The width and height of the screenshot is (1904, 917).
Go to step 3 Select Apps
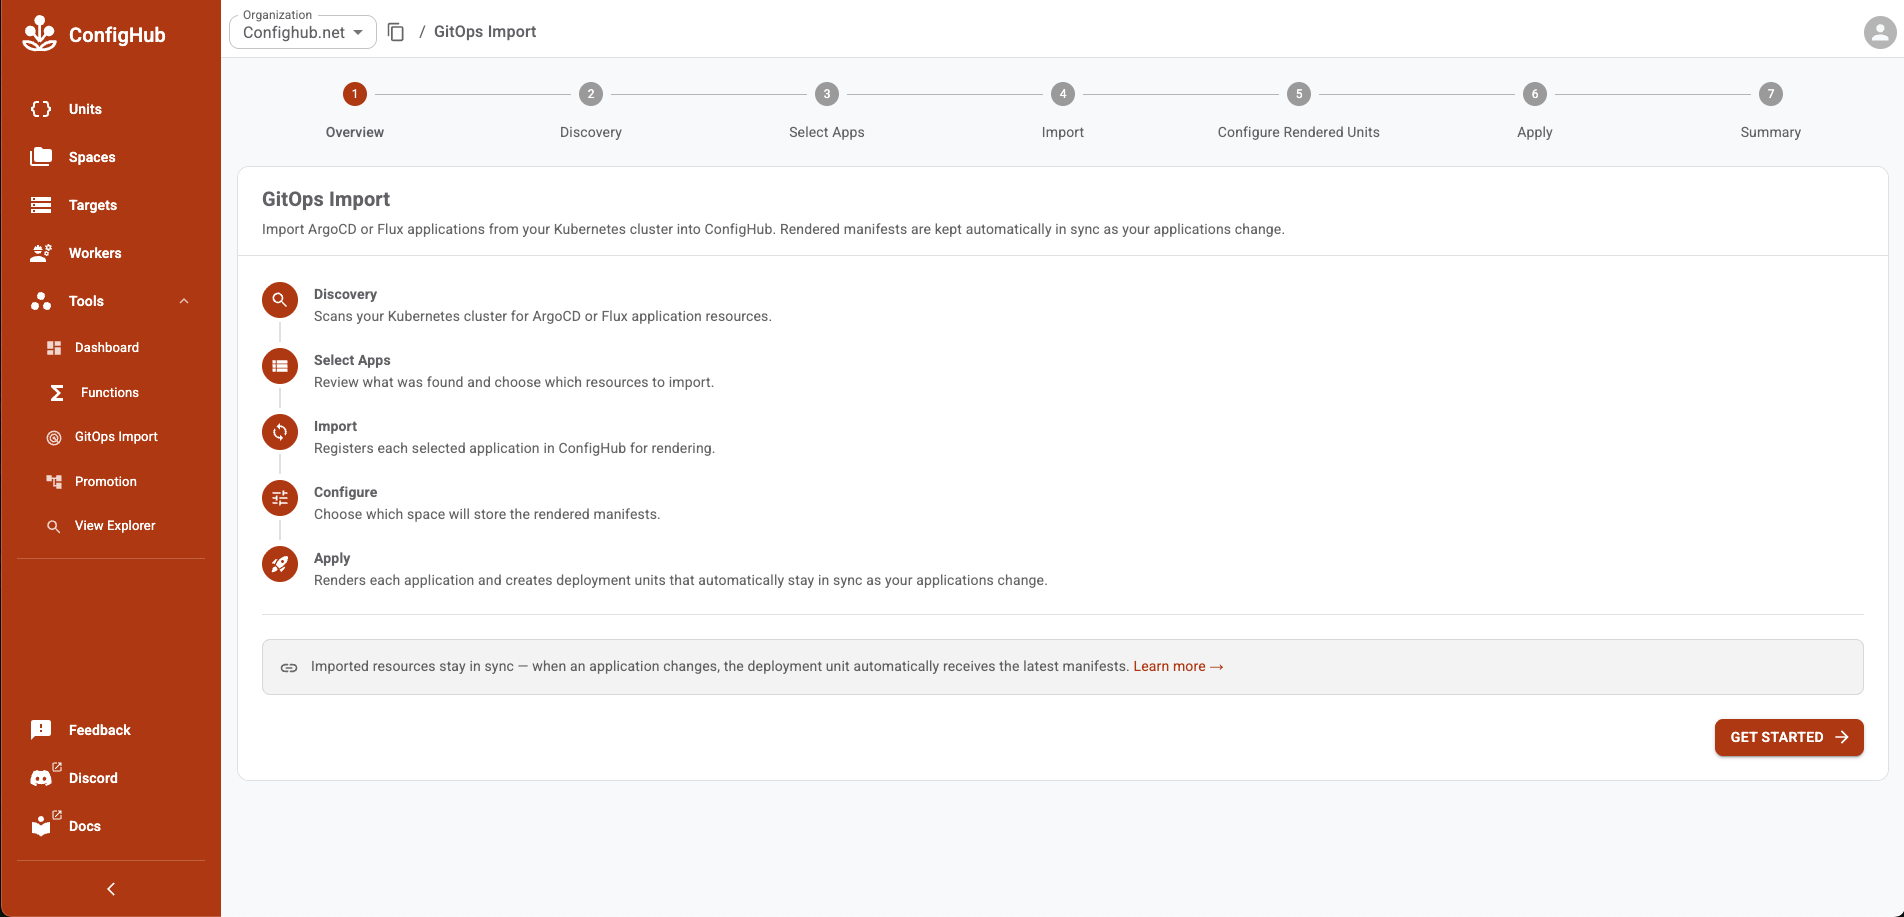827,111
